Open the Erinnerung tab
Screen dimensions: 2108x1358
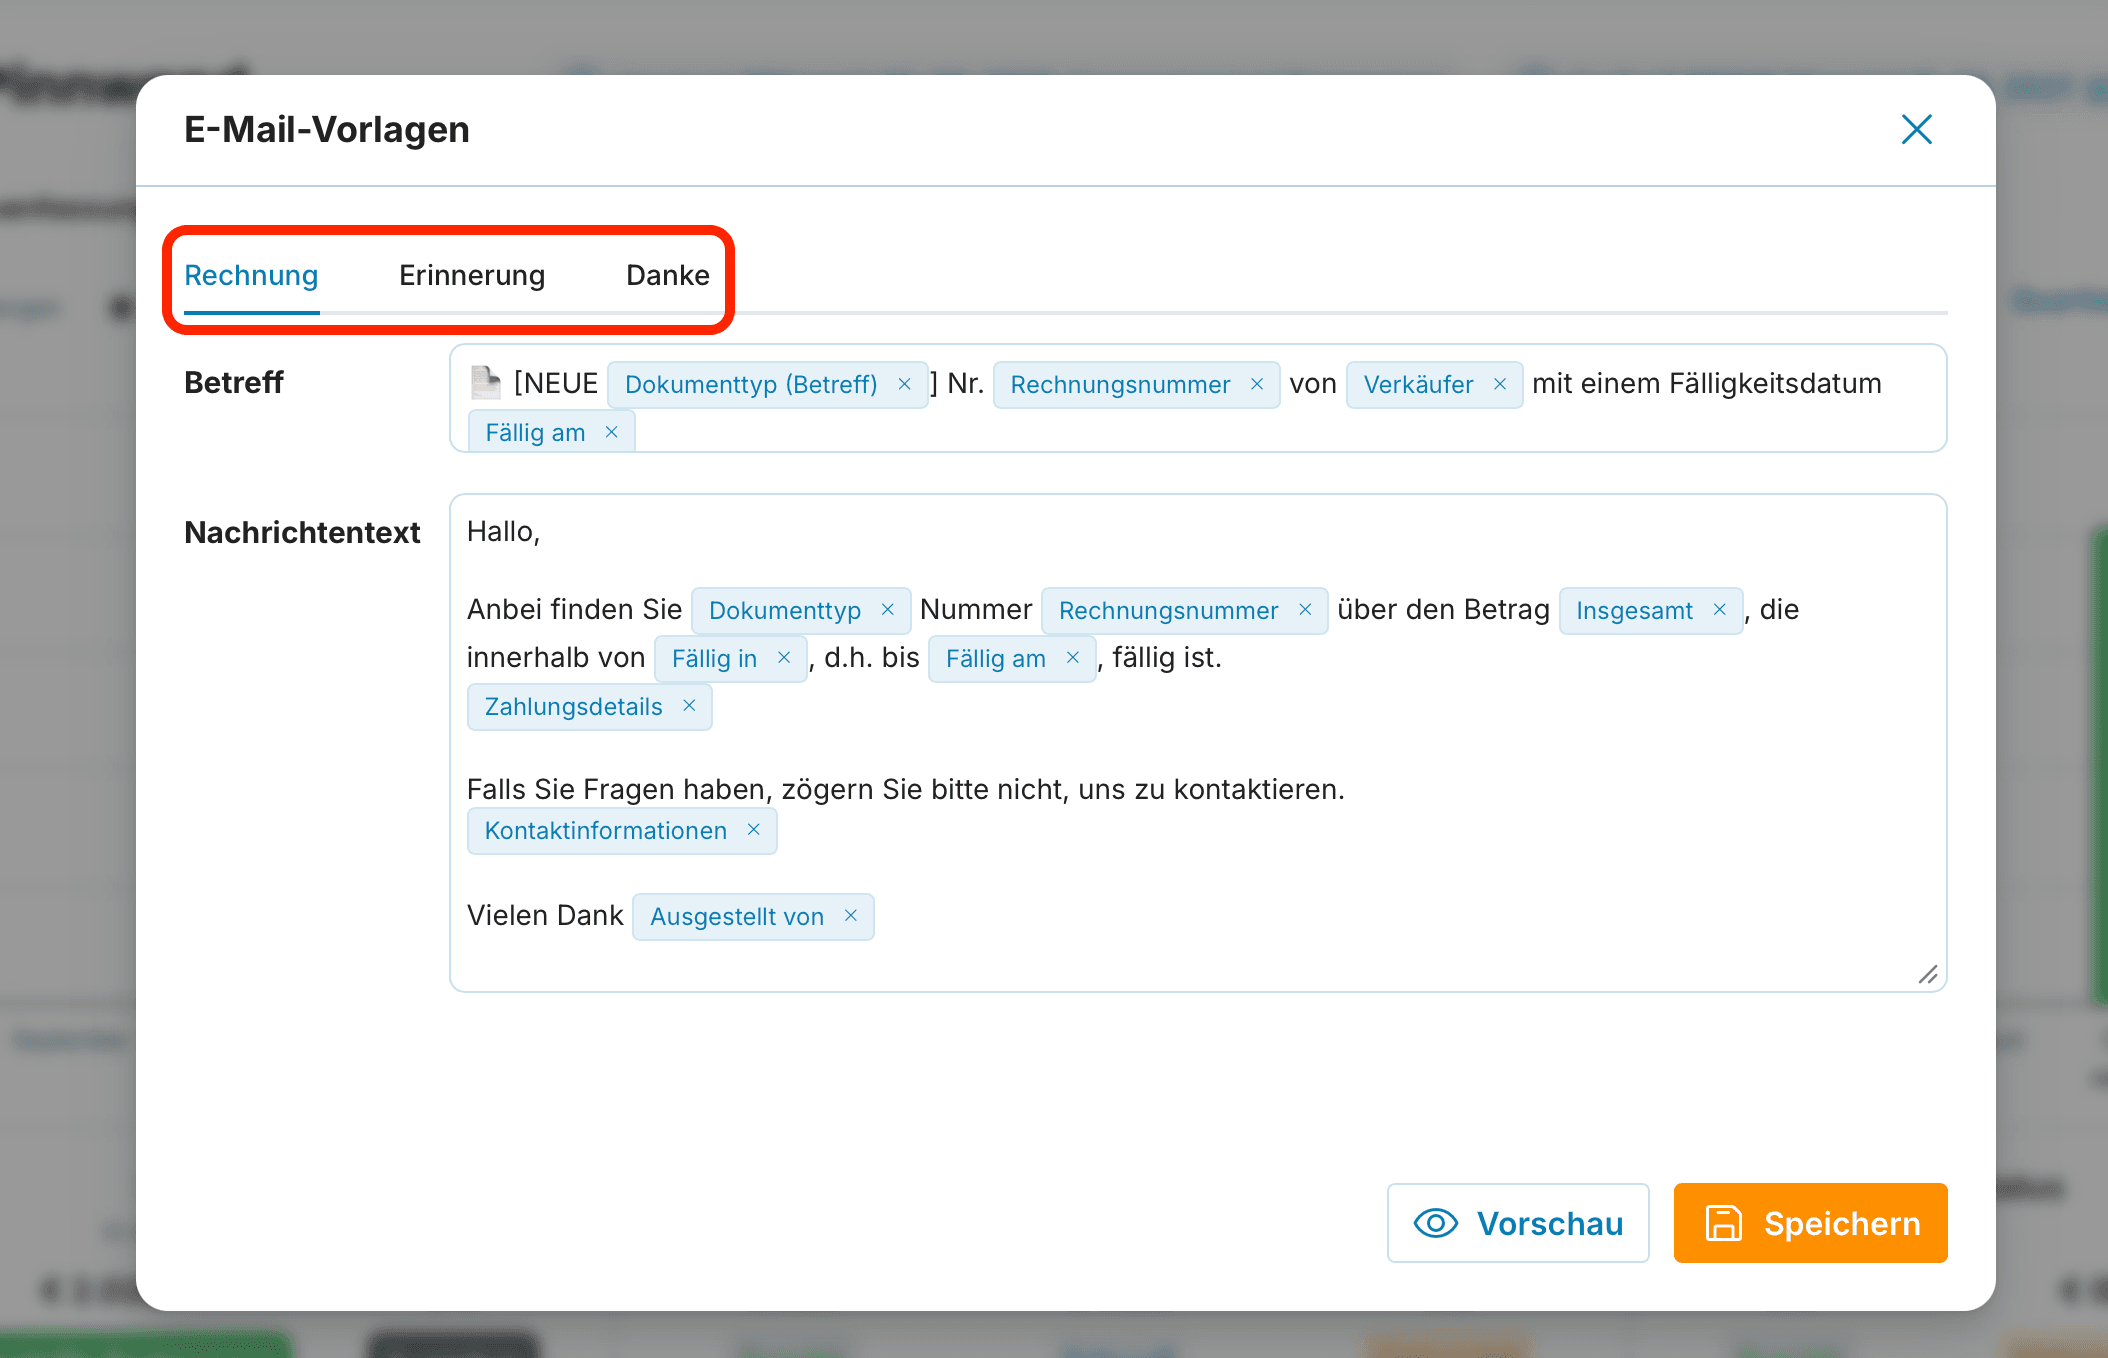point(472,275)
